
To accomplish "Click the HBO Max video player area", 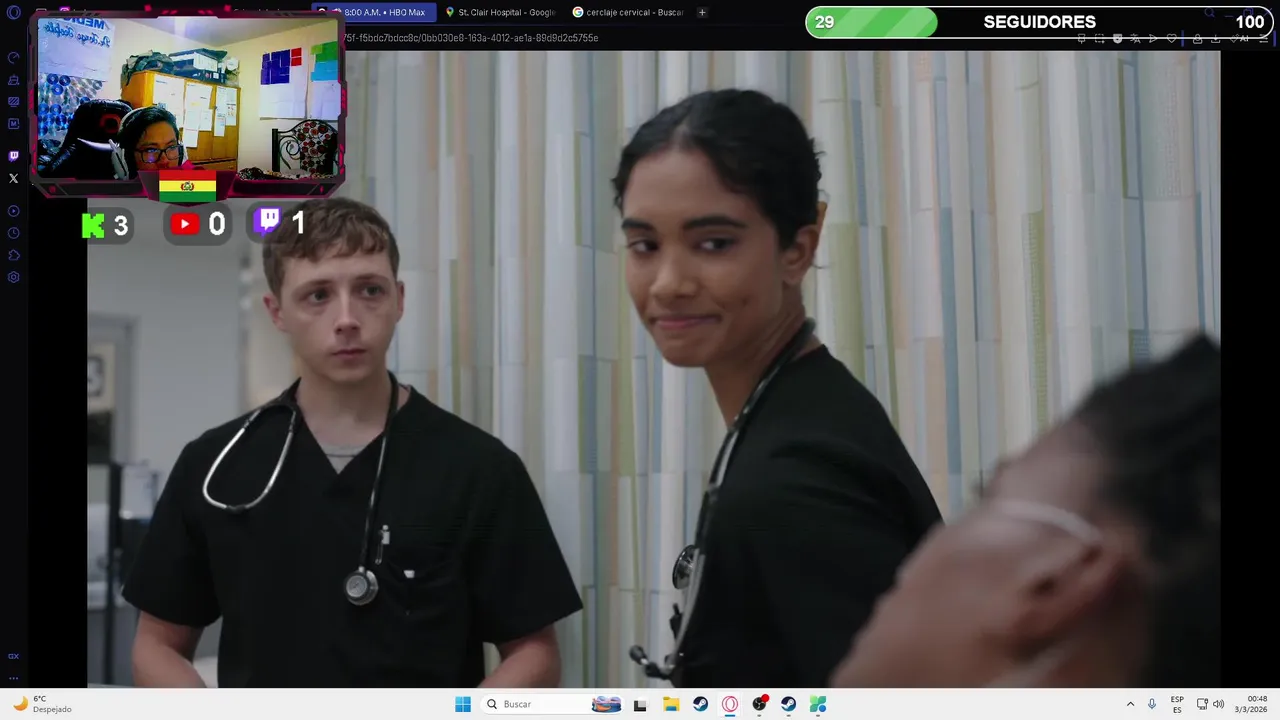I will tap(653, 369).
